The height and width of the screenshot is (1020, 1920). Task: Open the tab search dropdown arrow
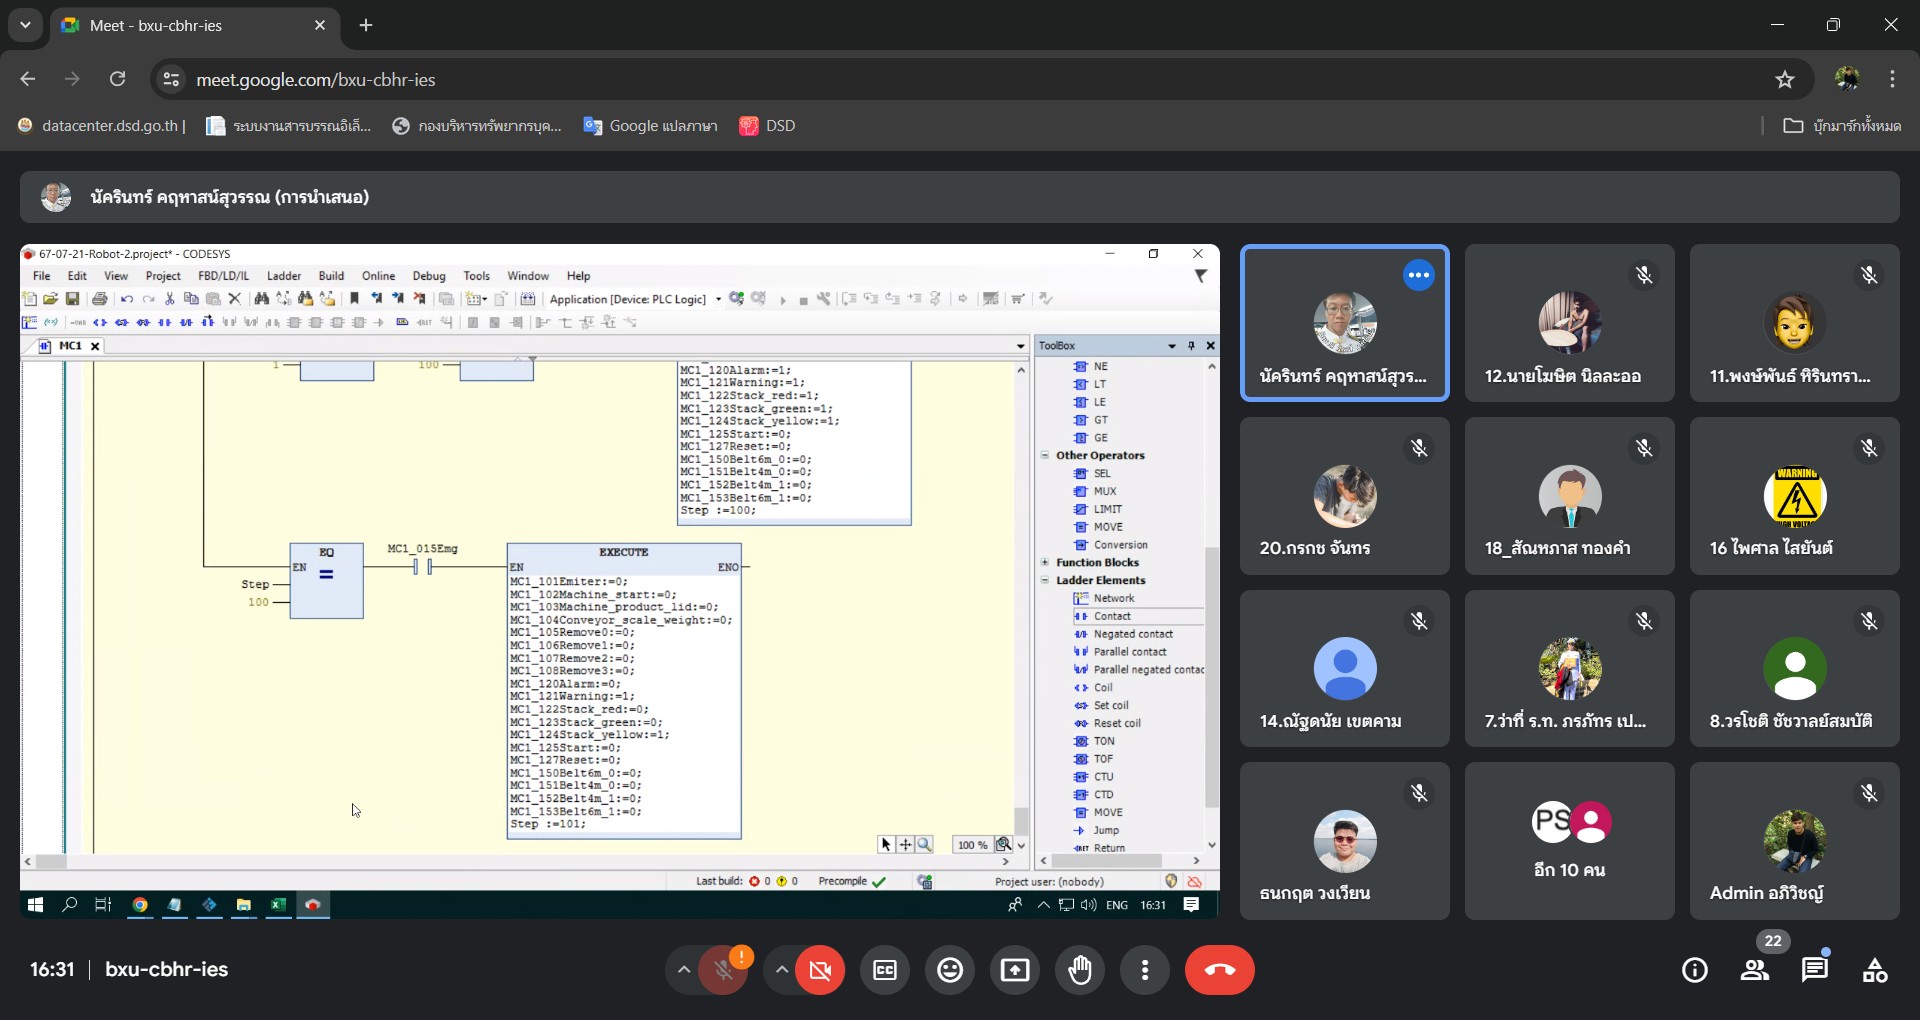[25, 25]
